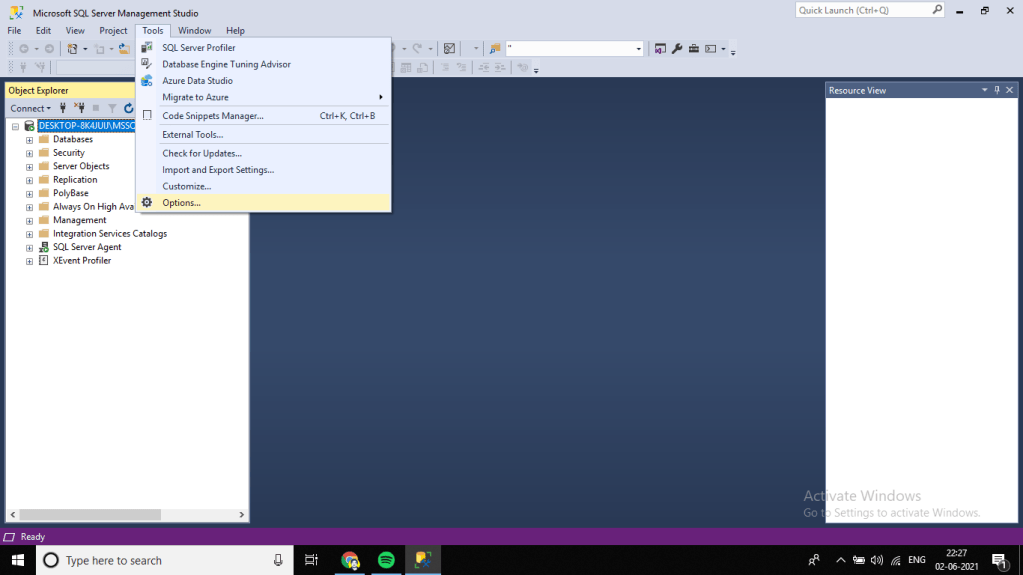Open the Connect dropdown in Object Explorer

click(x=30, y=108)
